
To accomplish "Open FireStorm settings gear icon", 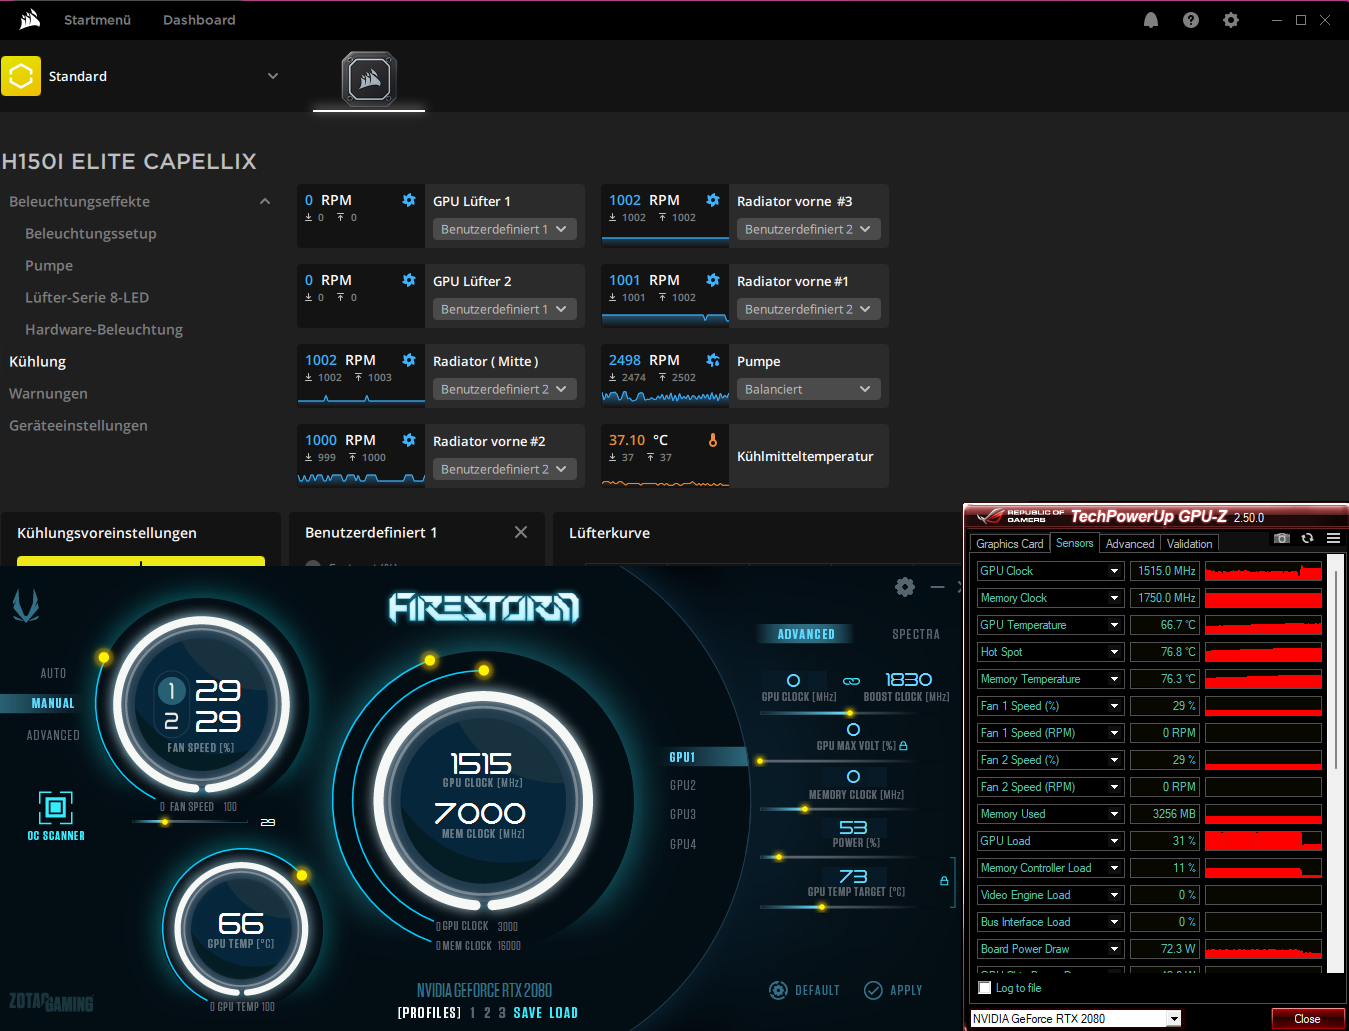I will (905, 587).
